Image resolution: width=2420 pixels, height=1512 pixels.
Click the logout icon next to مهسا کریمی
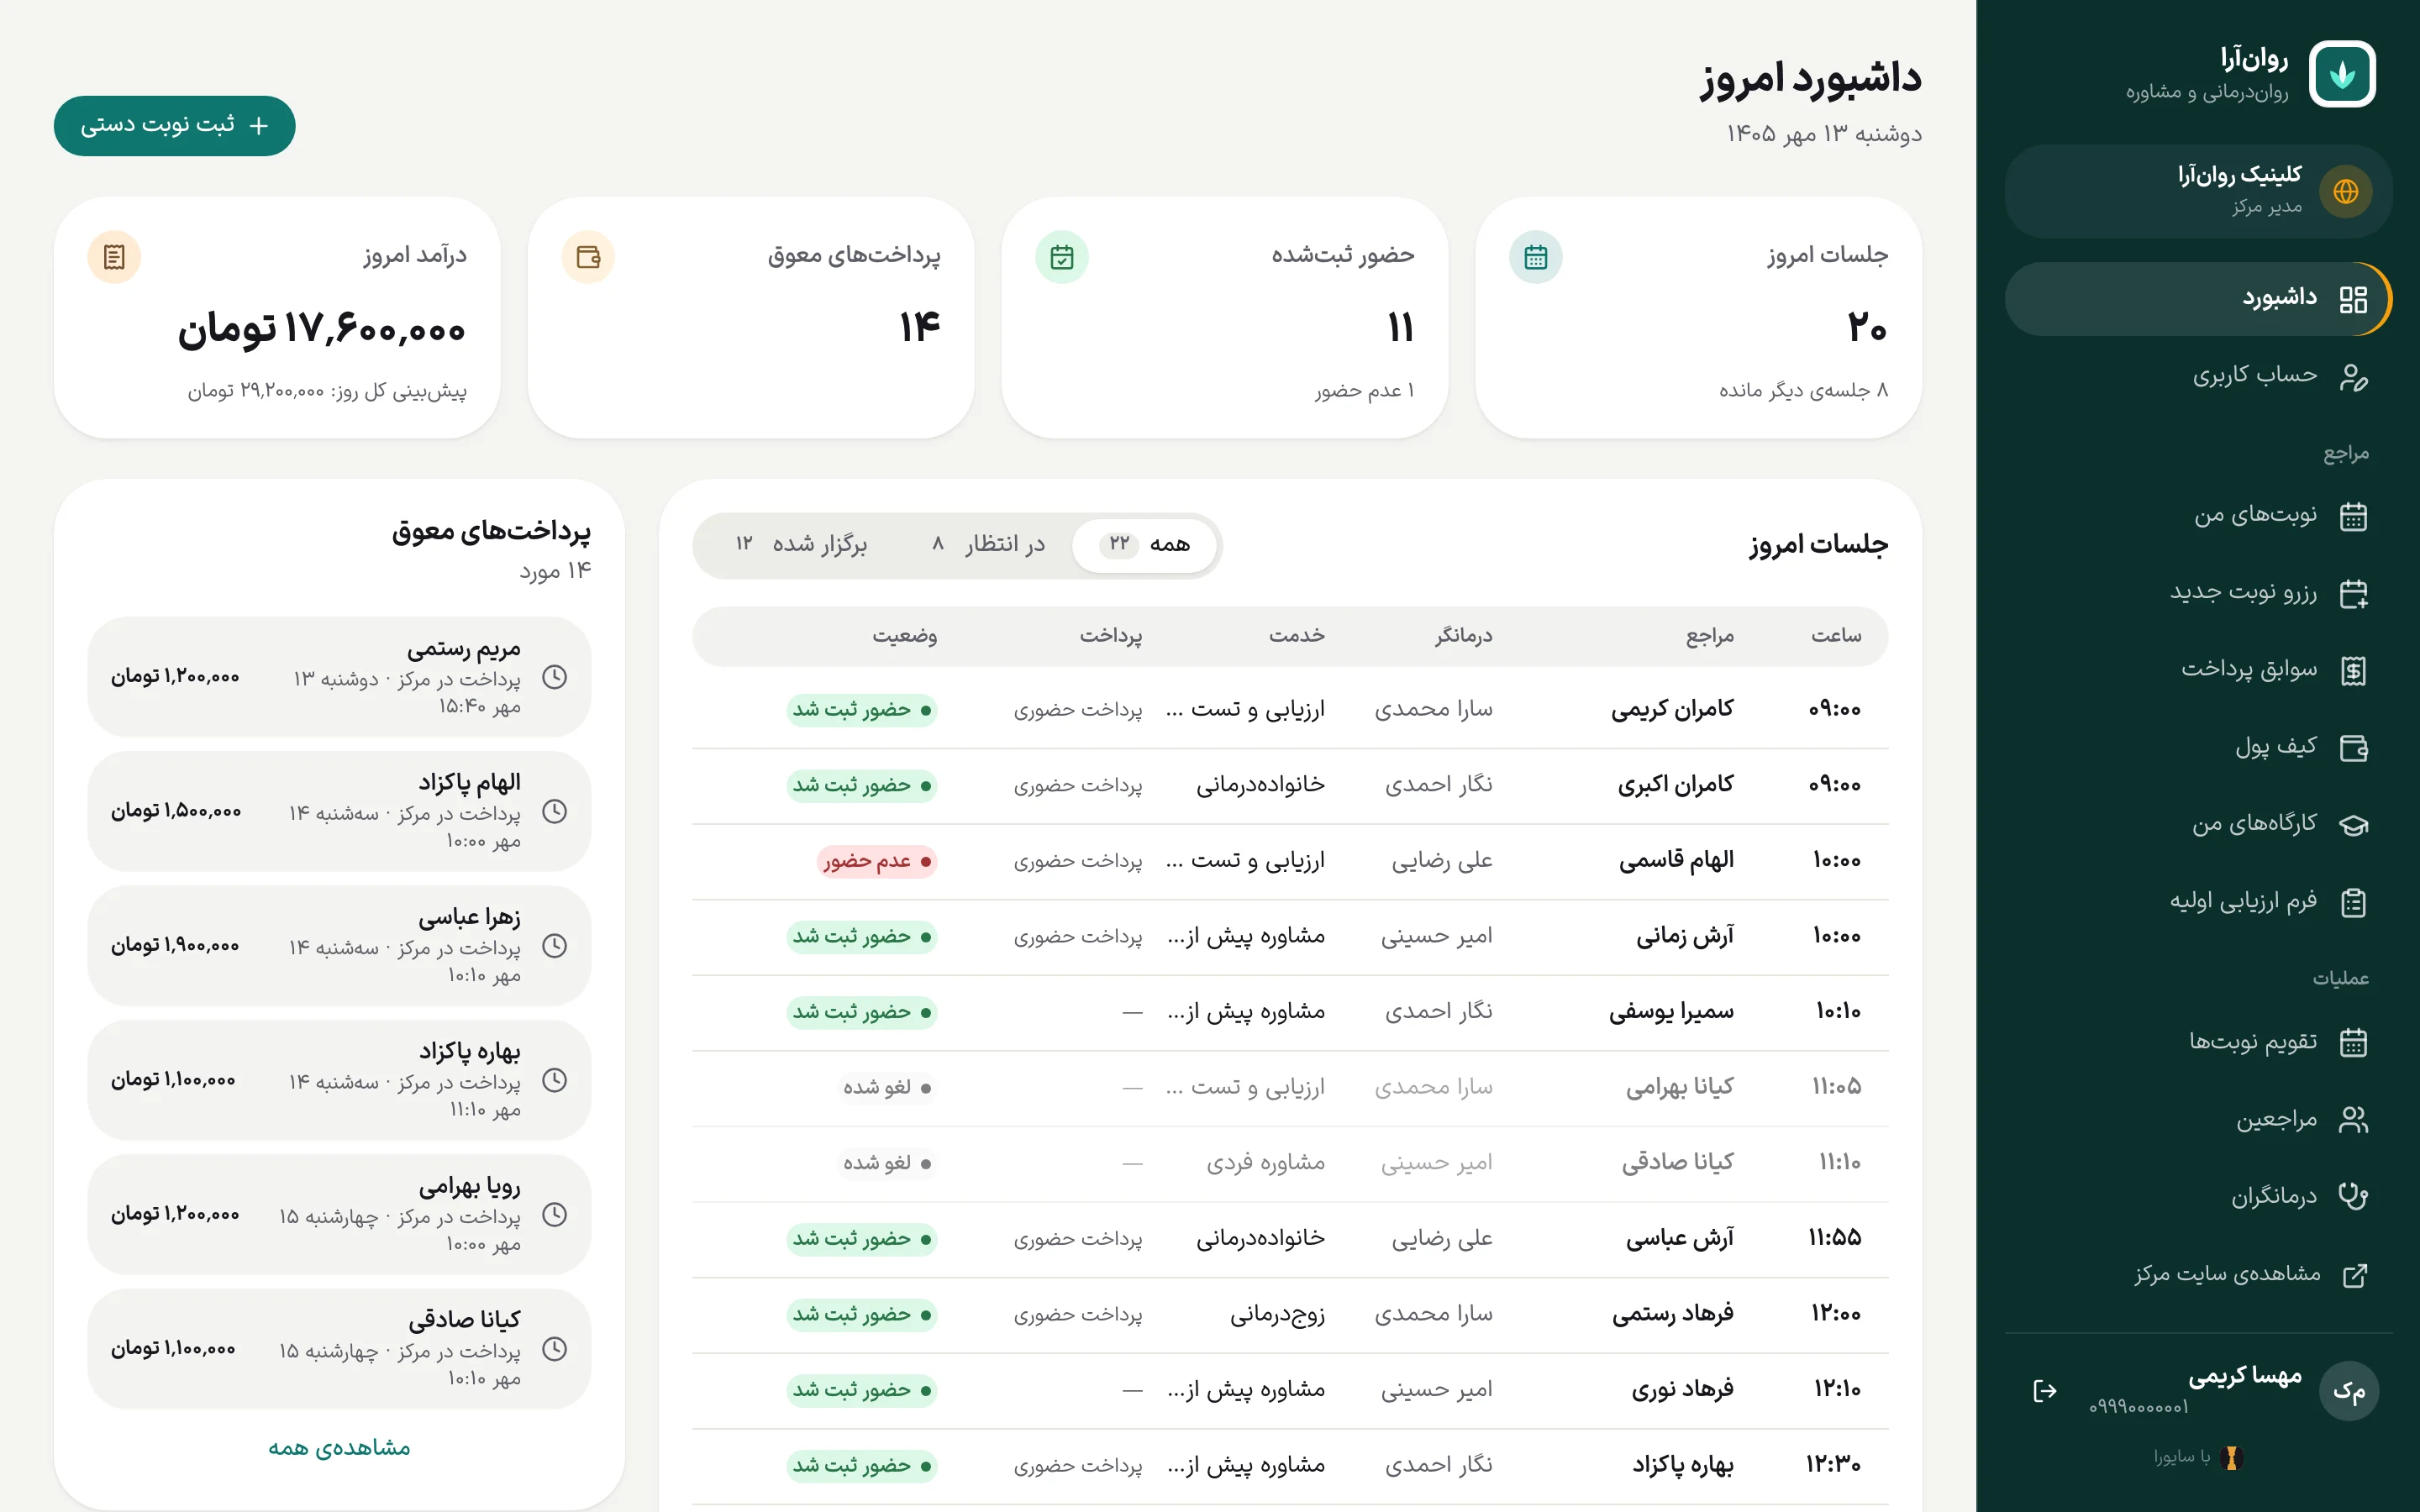[2044, 1390]
